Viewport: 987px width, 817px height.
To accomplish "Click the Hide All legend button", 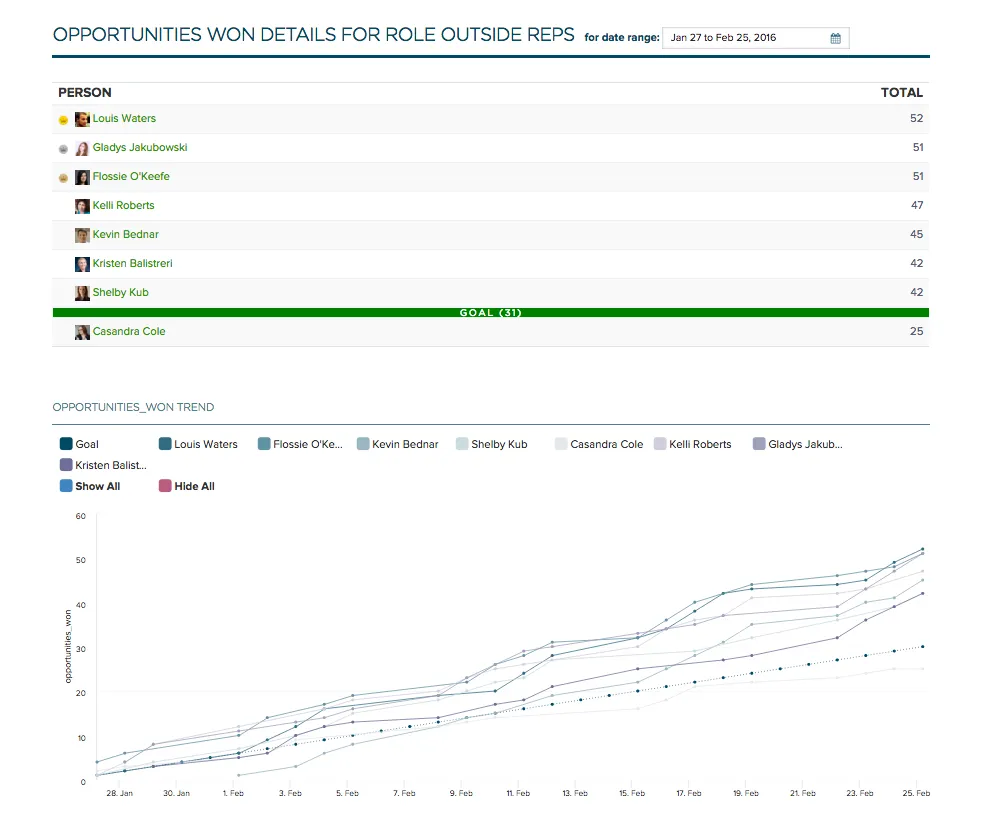I will [187, 486].
